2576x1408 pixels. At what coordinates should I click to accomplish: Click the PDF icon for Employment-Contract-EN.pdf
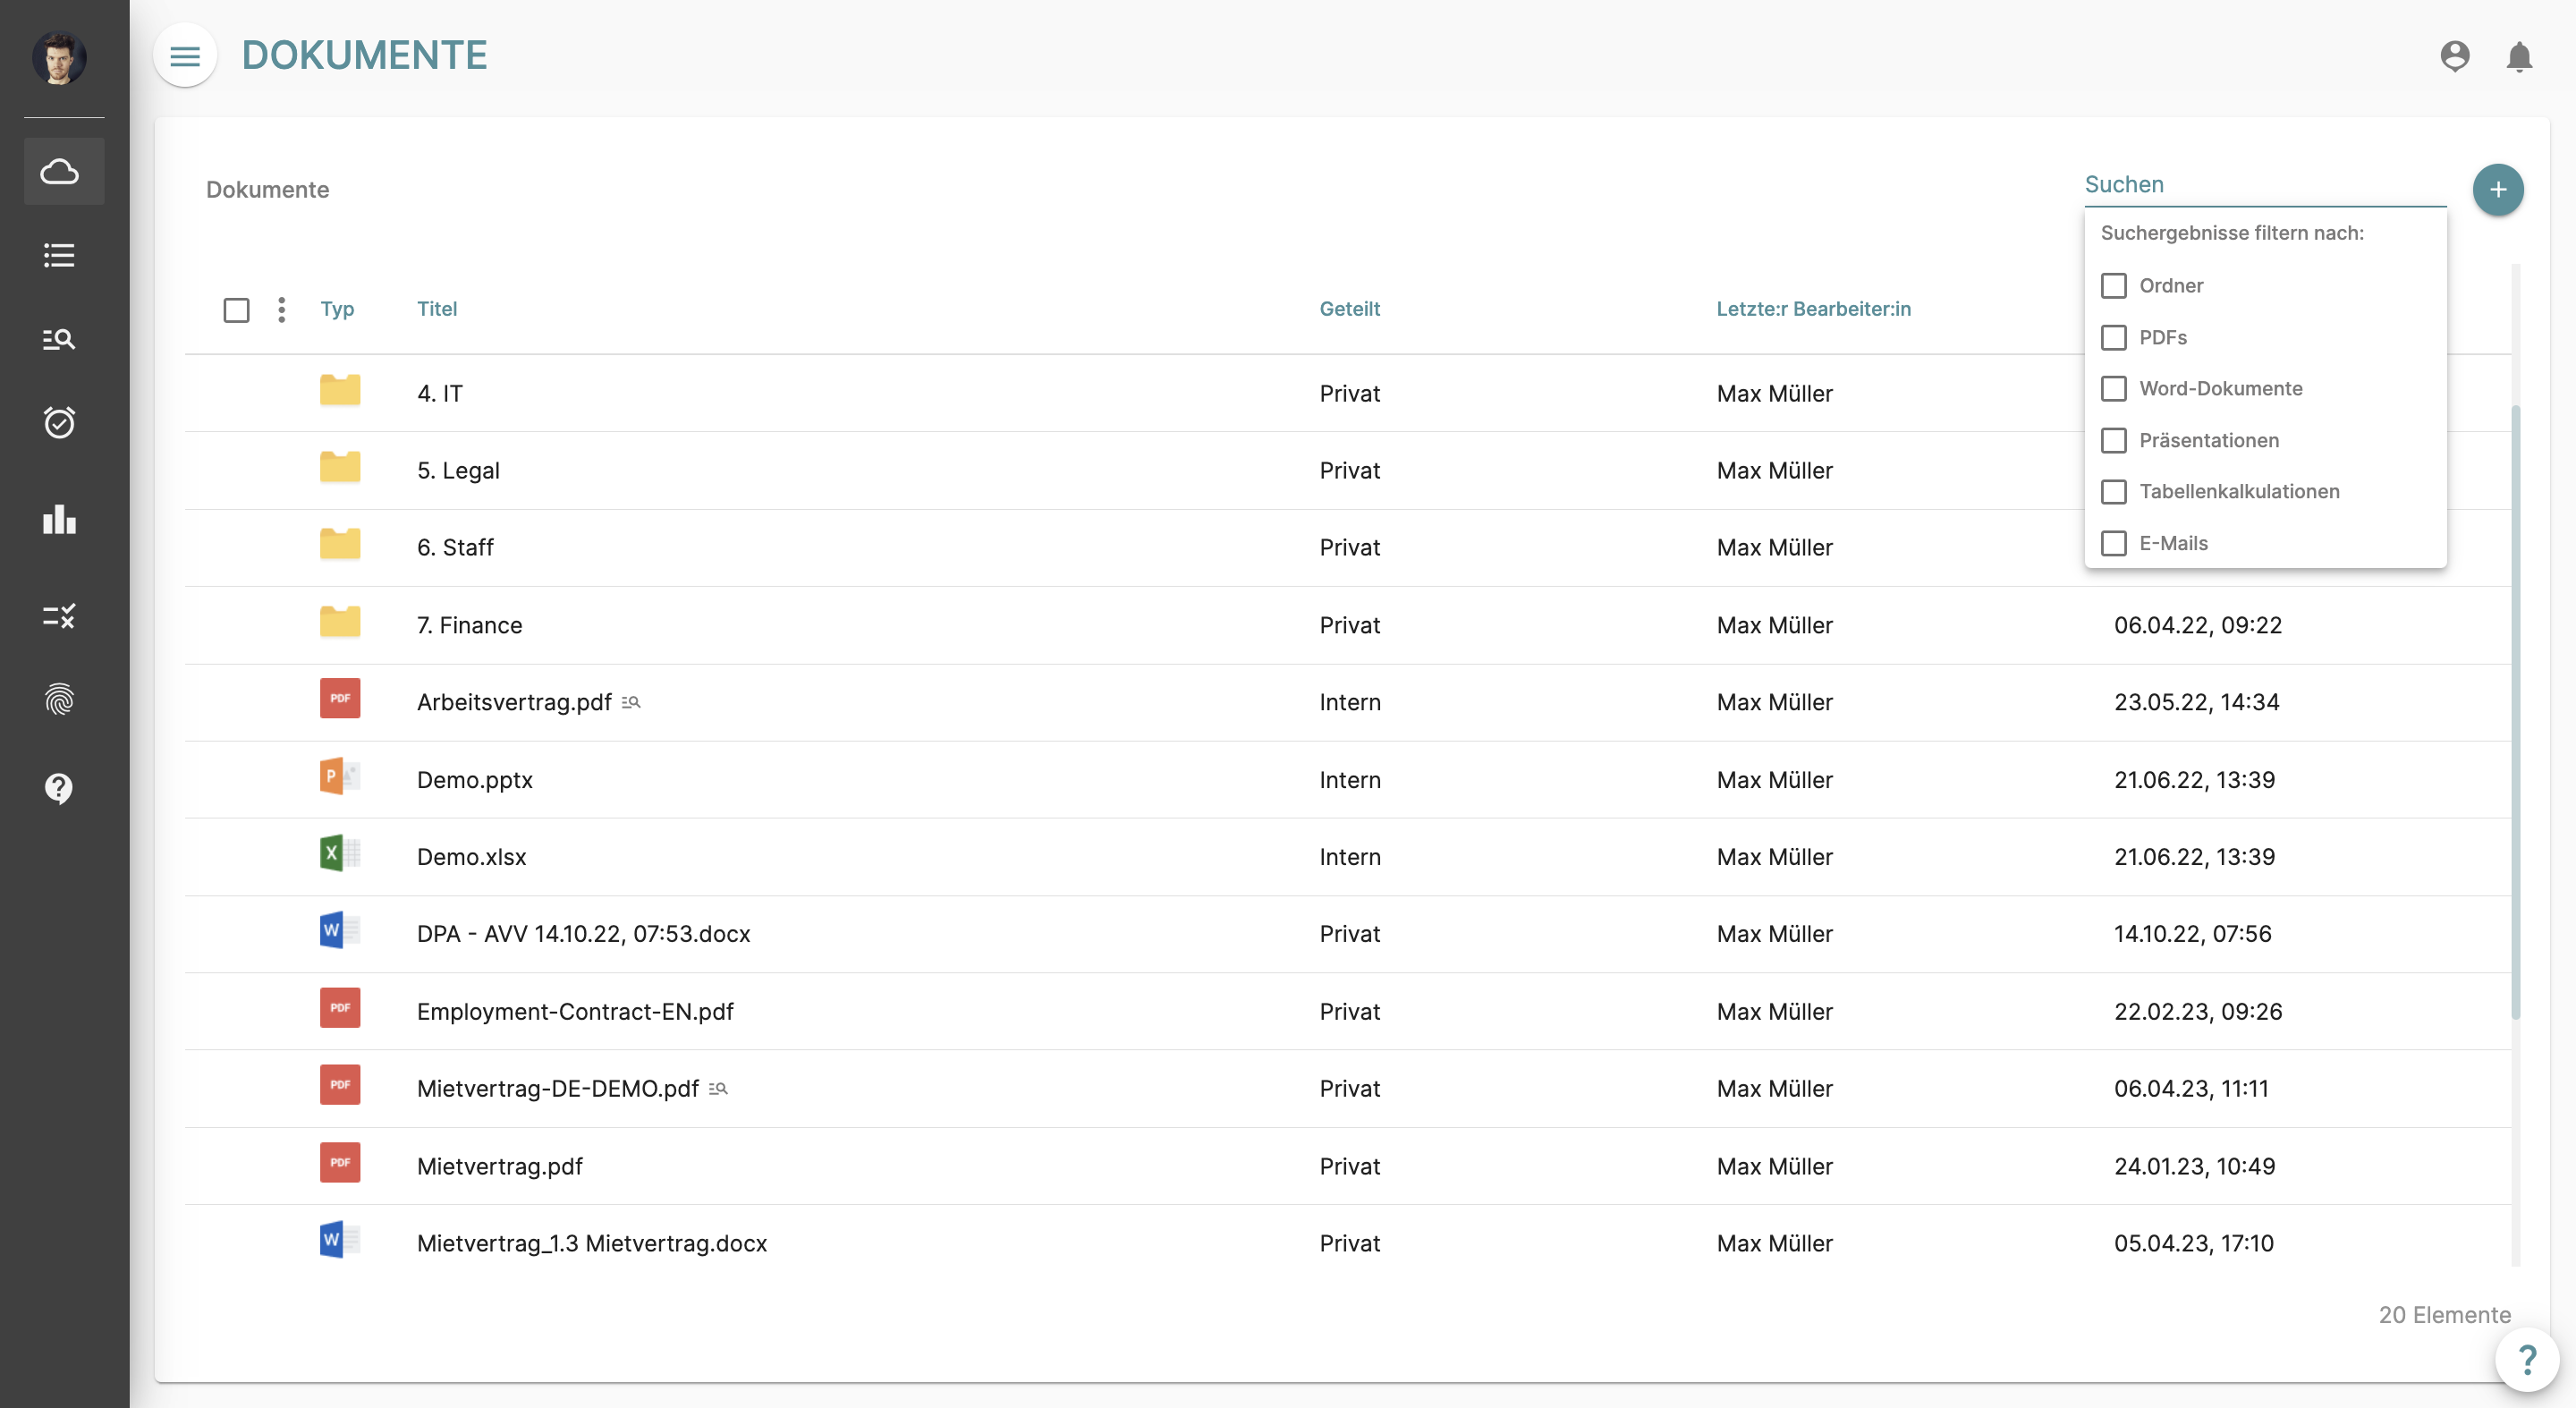click(340, 1008)
